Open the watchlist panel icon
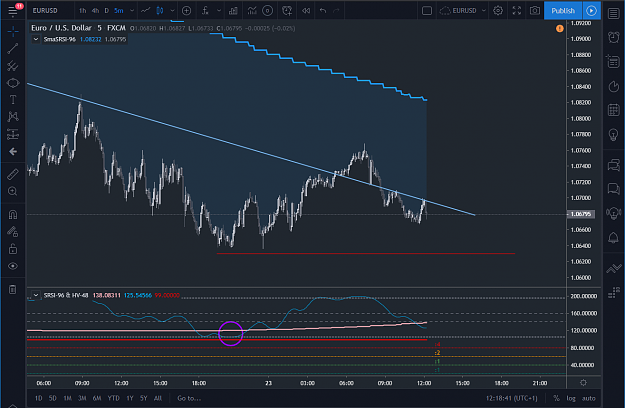The image size is (625, 408). [613, 14]
